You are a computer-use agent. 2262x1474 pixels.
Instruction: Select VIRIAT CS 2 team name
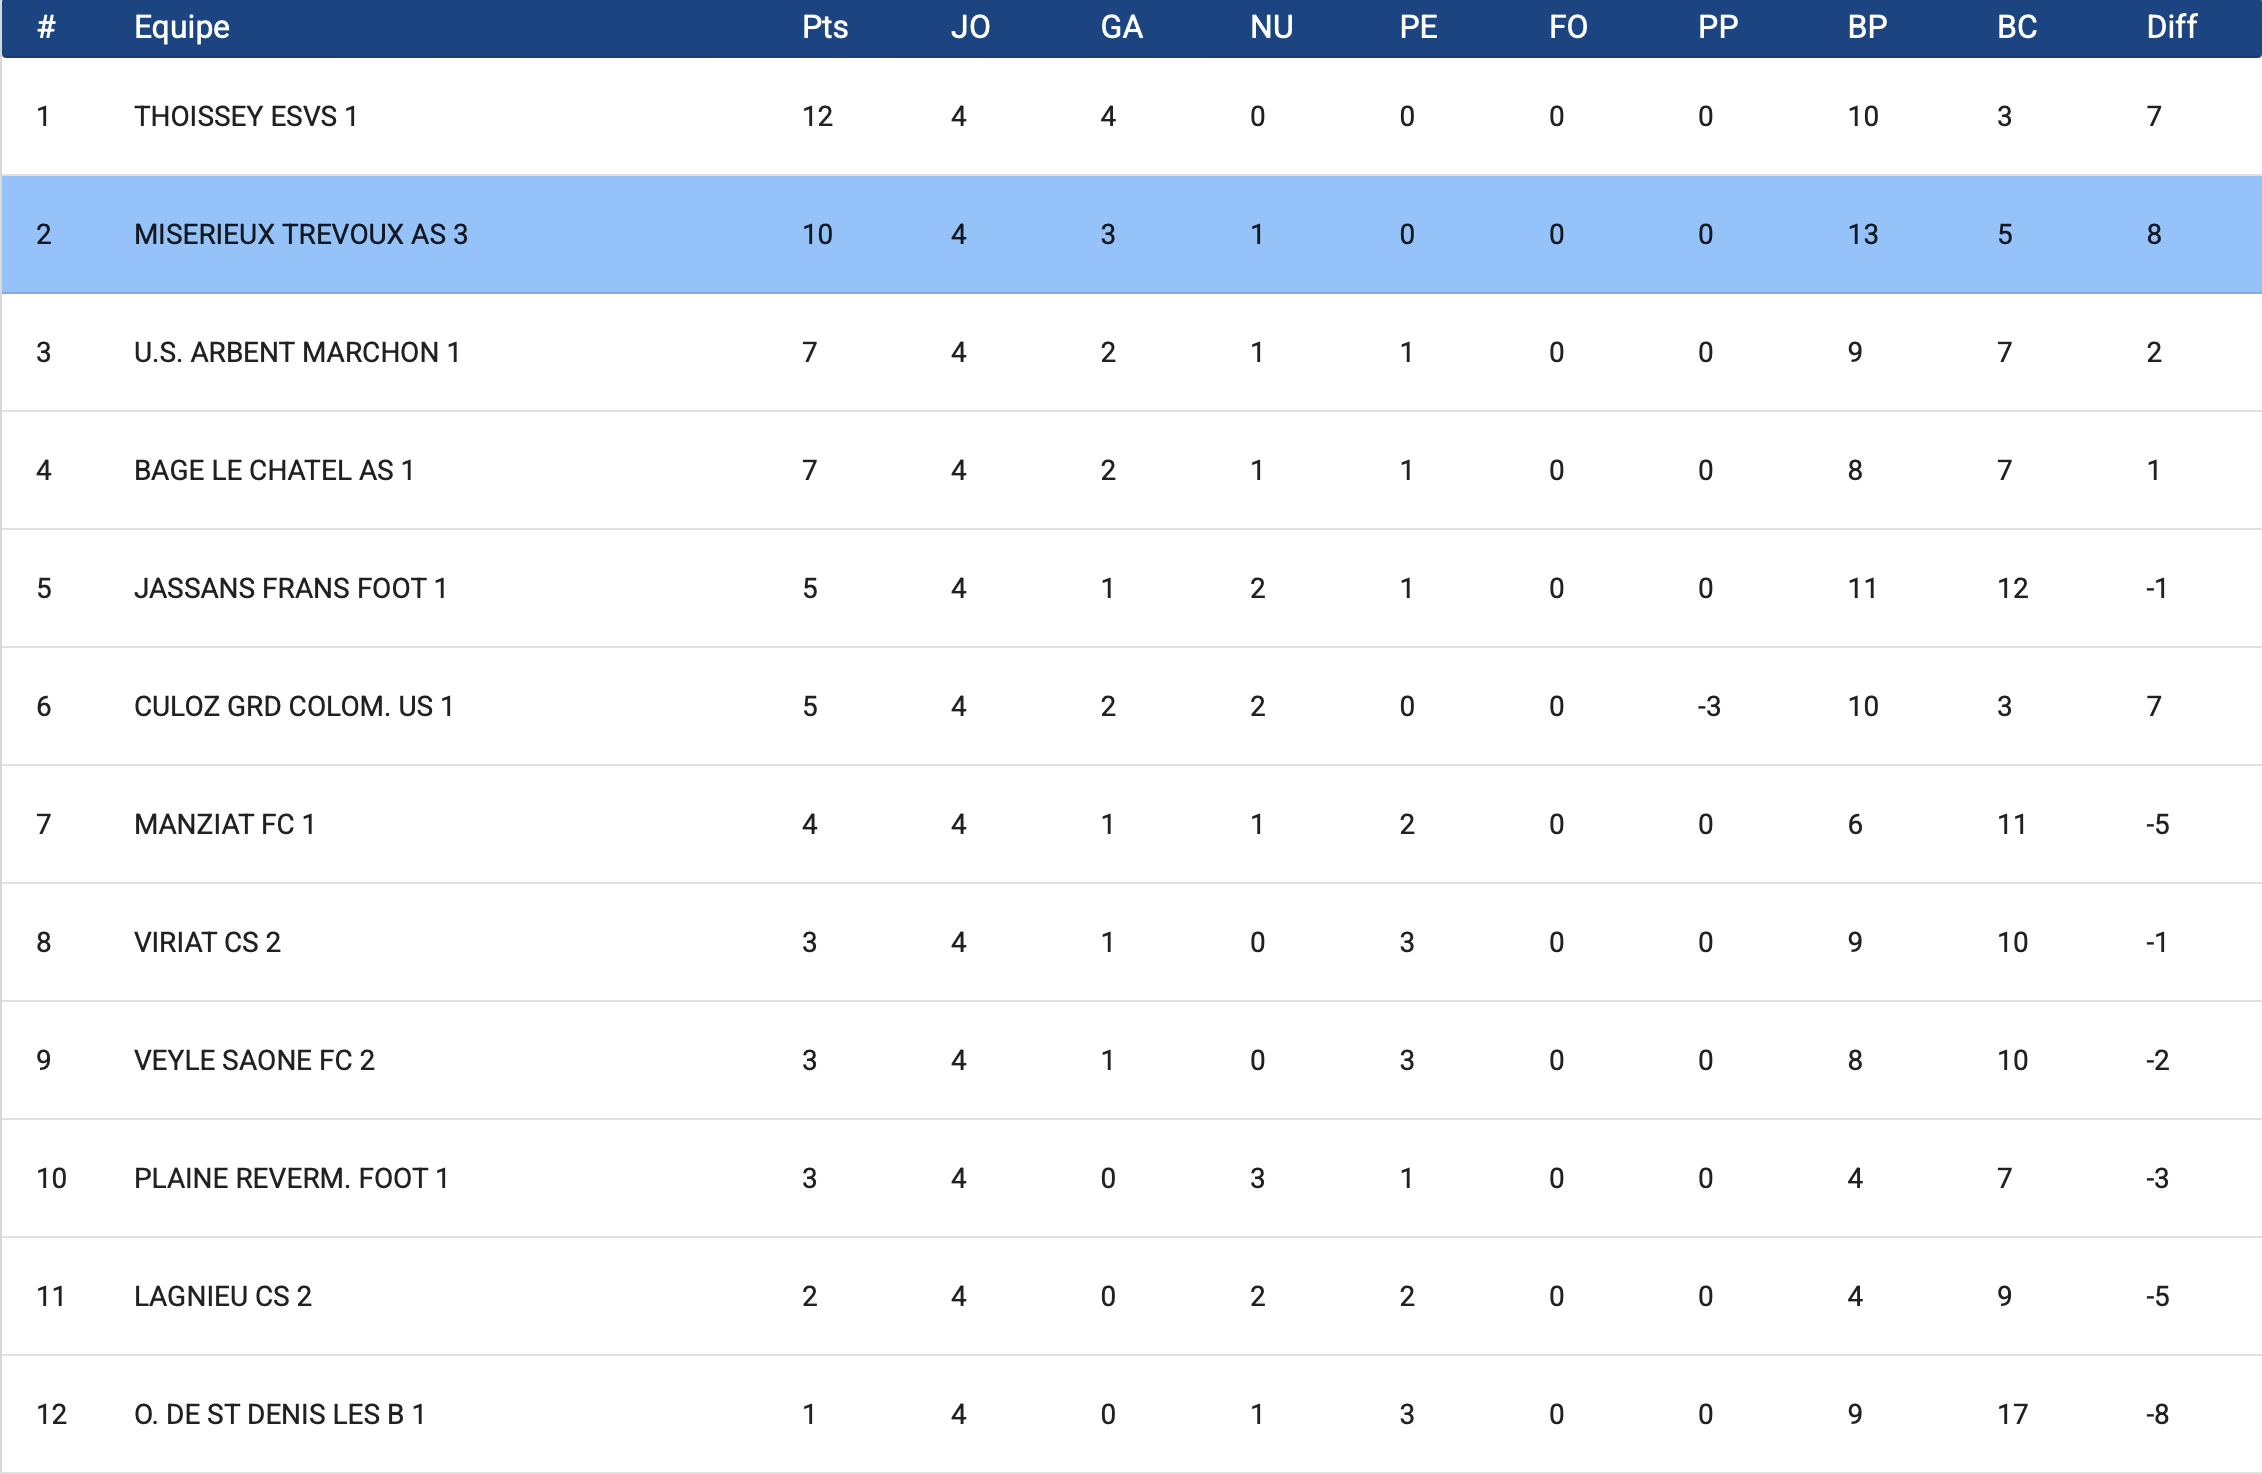pos(207,943)
